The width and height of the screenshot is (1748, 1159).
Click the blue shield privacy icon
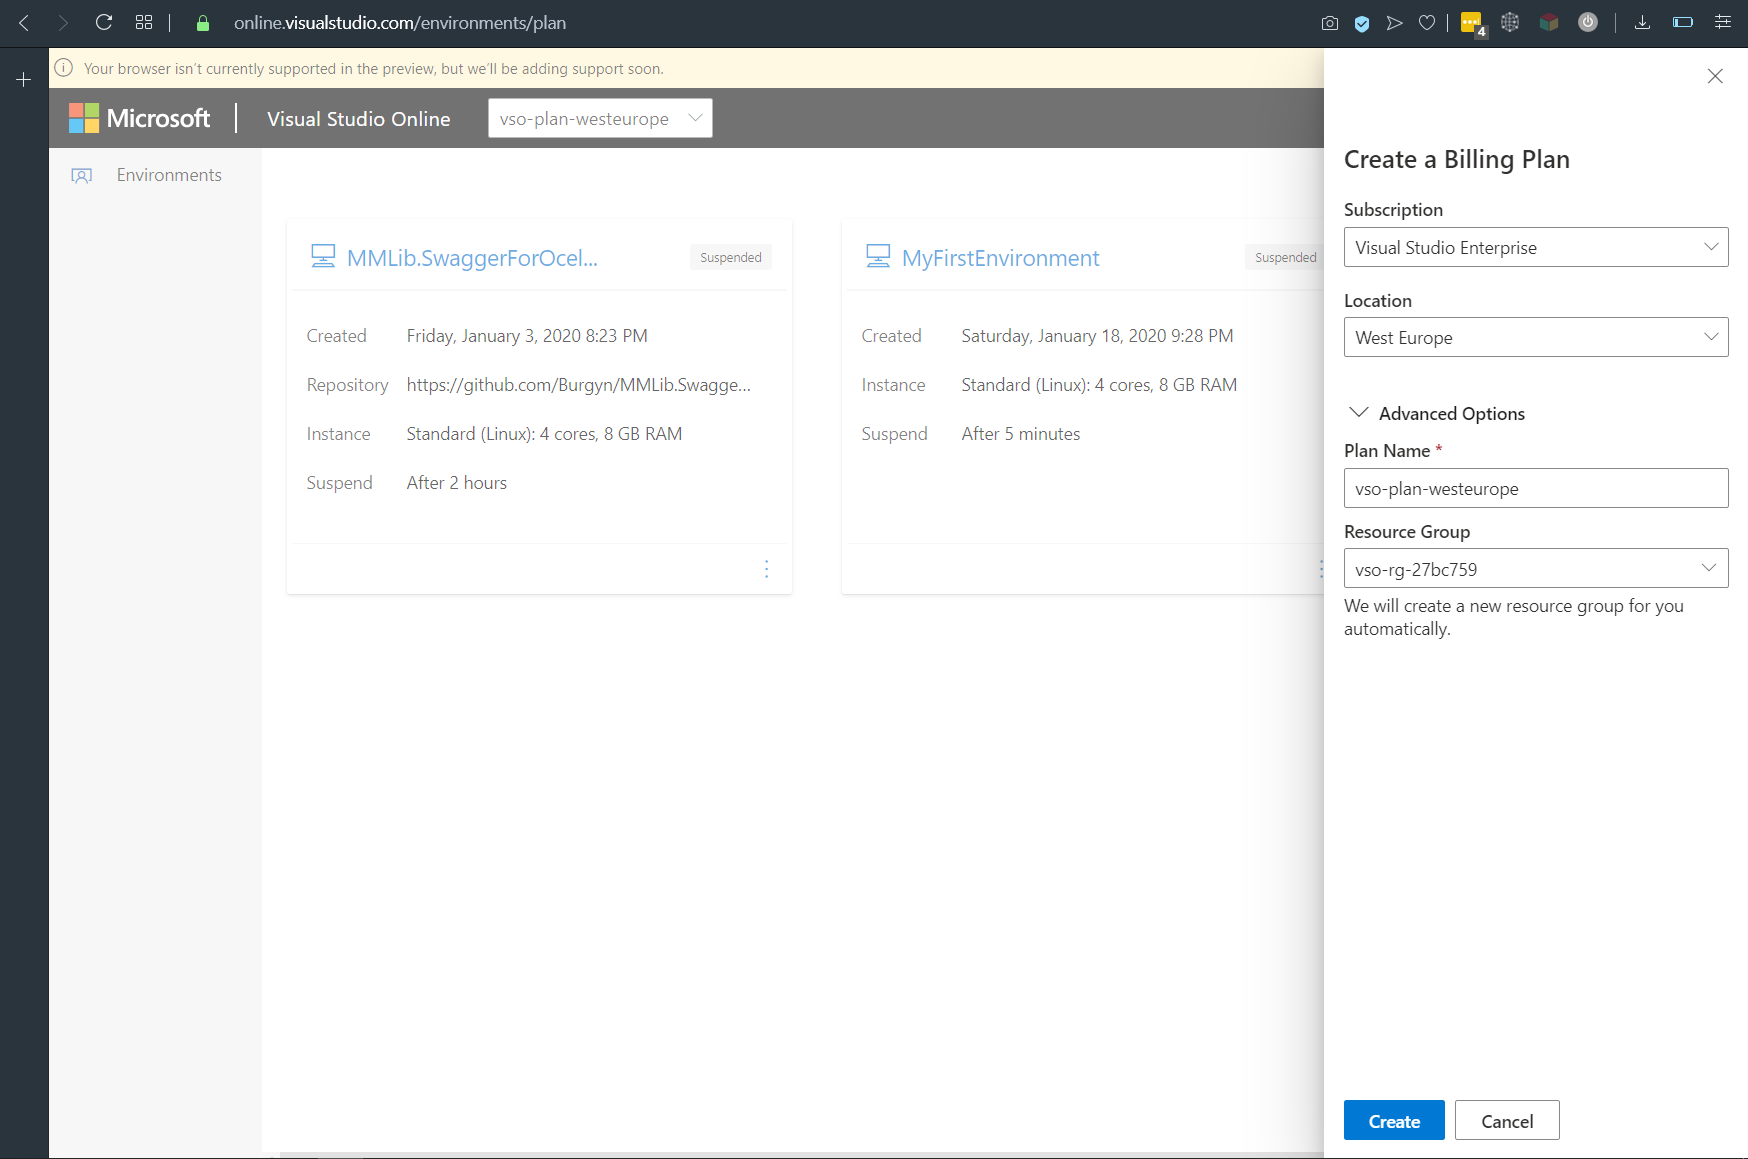click(1362, 23)
